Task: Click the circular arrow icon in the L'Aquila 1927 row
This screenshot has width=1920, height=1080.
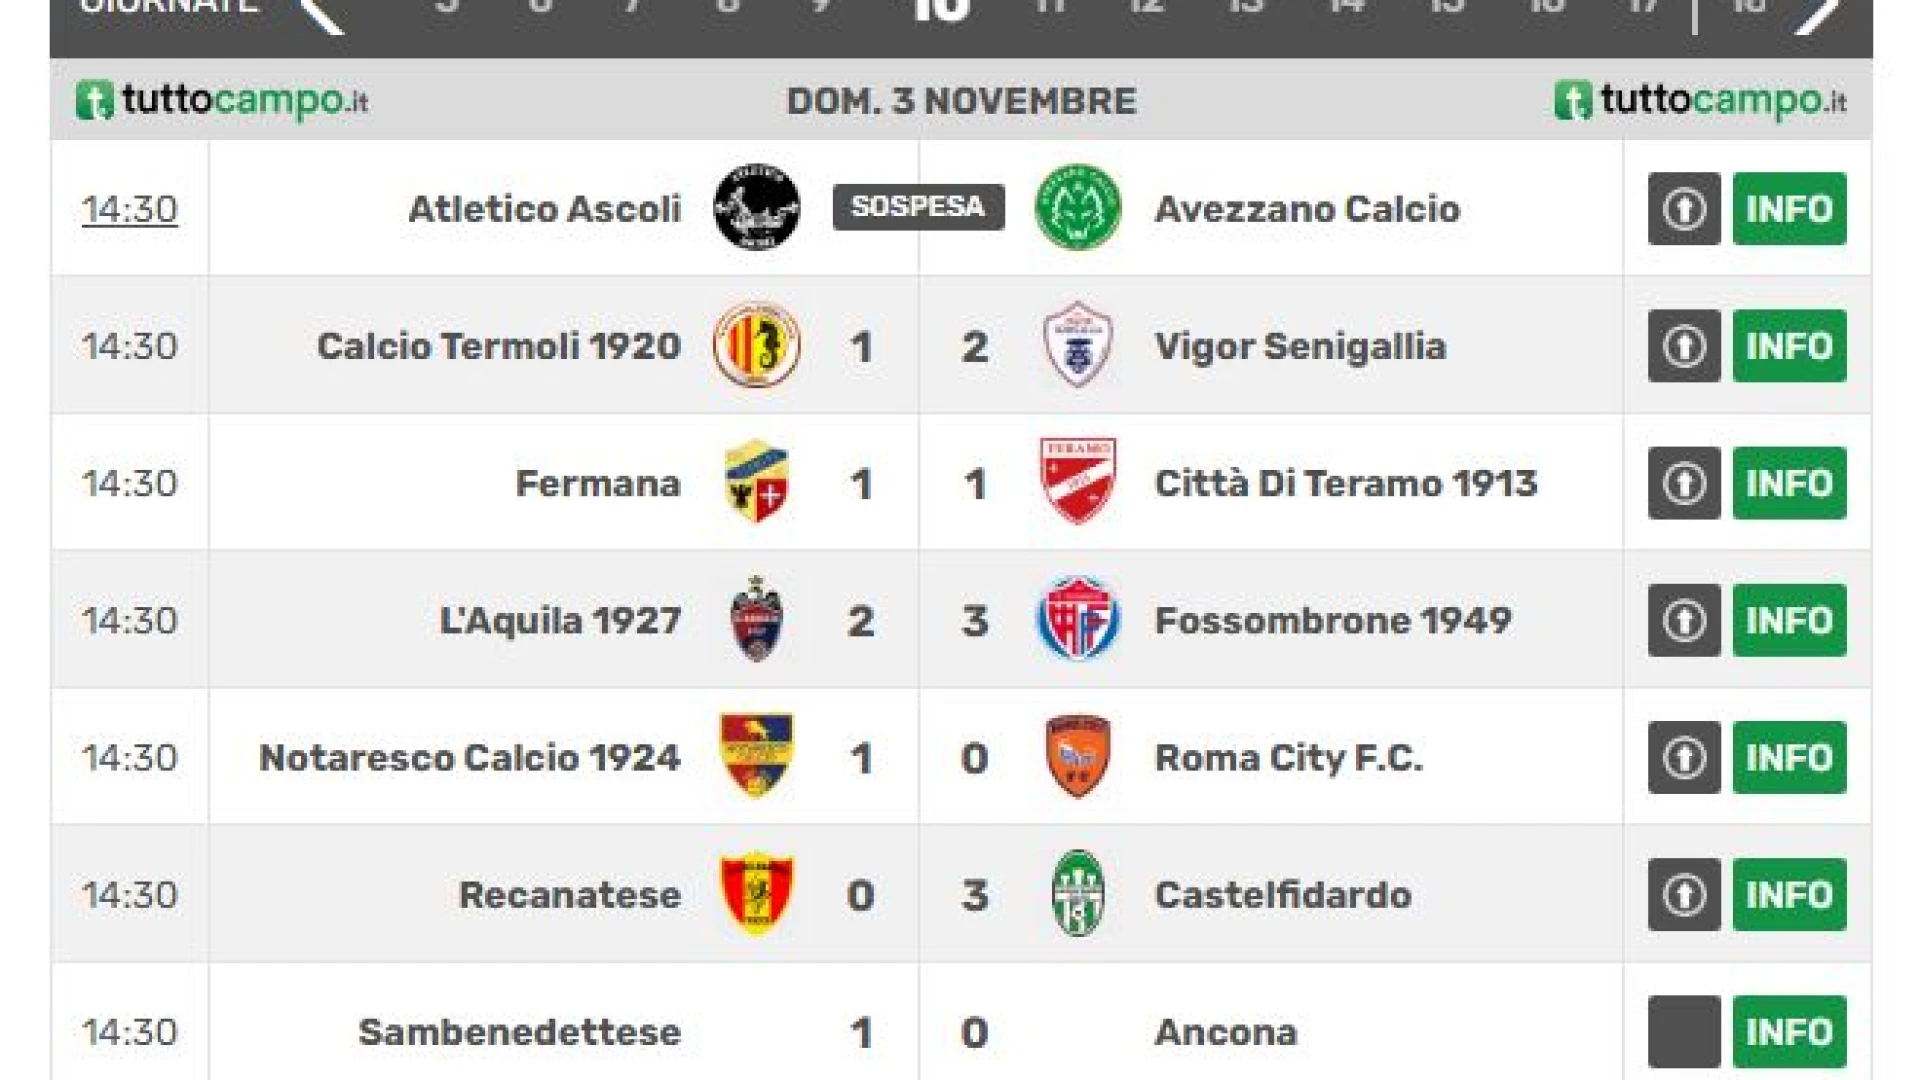Action: tap(1684, 620)
